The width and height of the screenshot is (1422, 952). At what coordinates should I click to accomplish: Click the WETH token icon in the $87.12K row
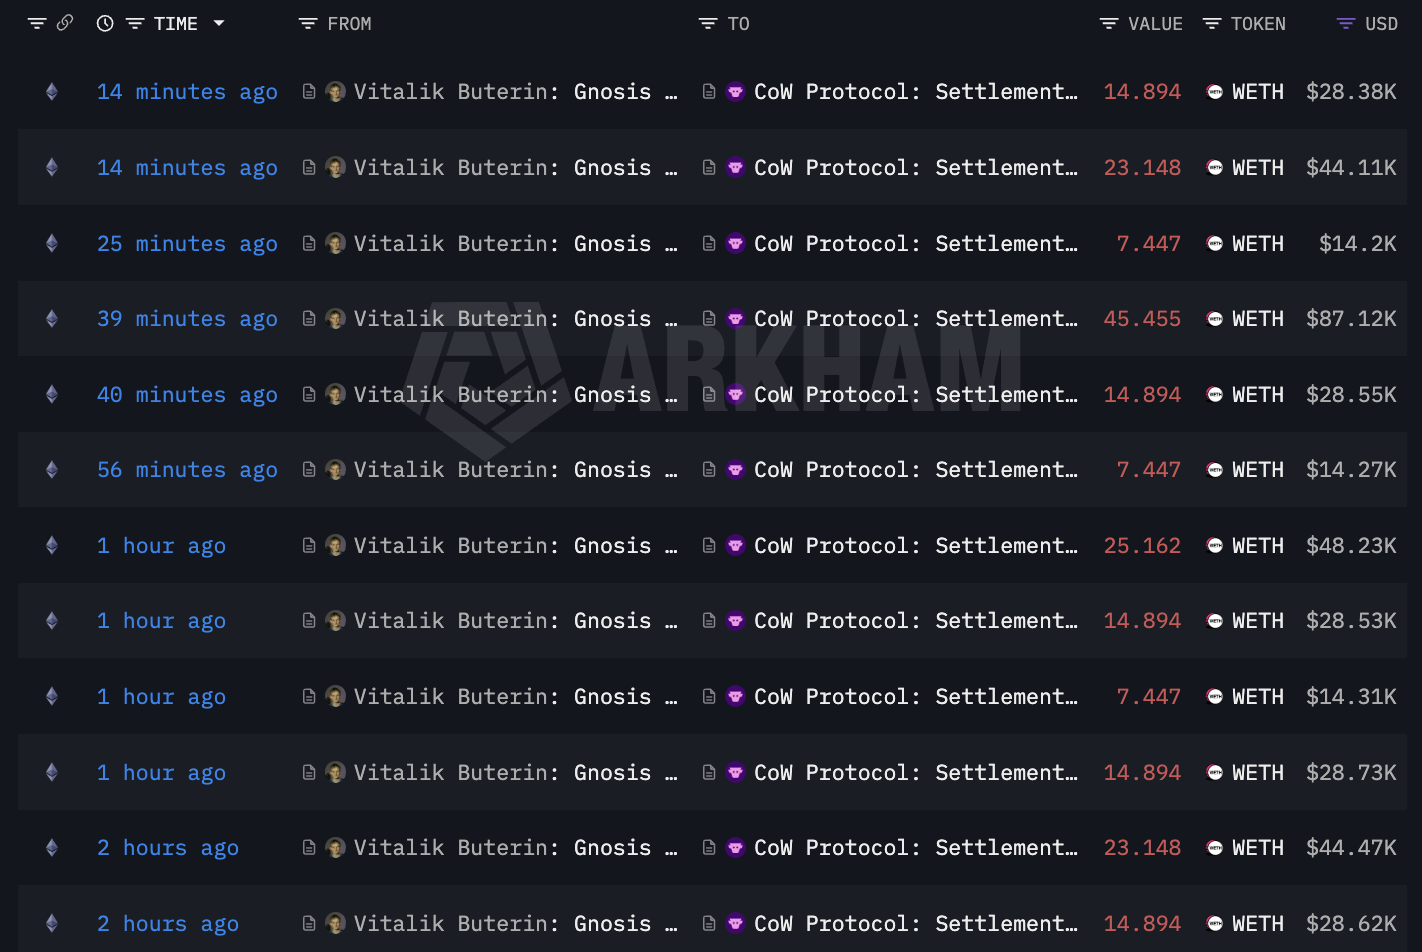pyautogui.click(x=1215, y=319)
